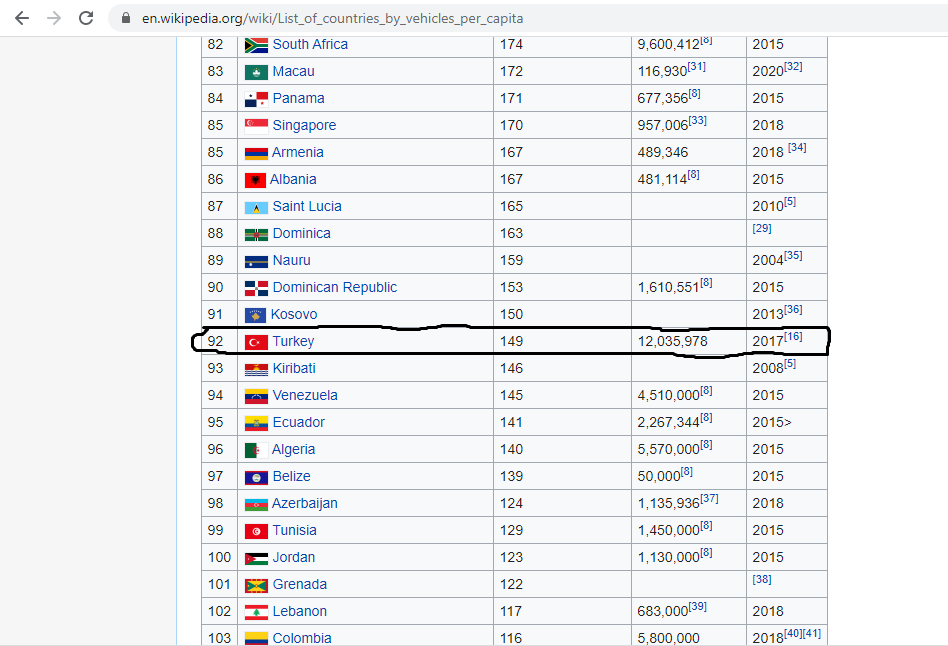Open the Singapore article link

click(304, 125)
